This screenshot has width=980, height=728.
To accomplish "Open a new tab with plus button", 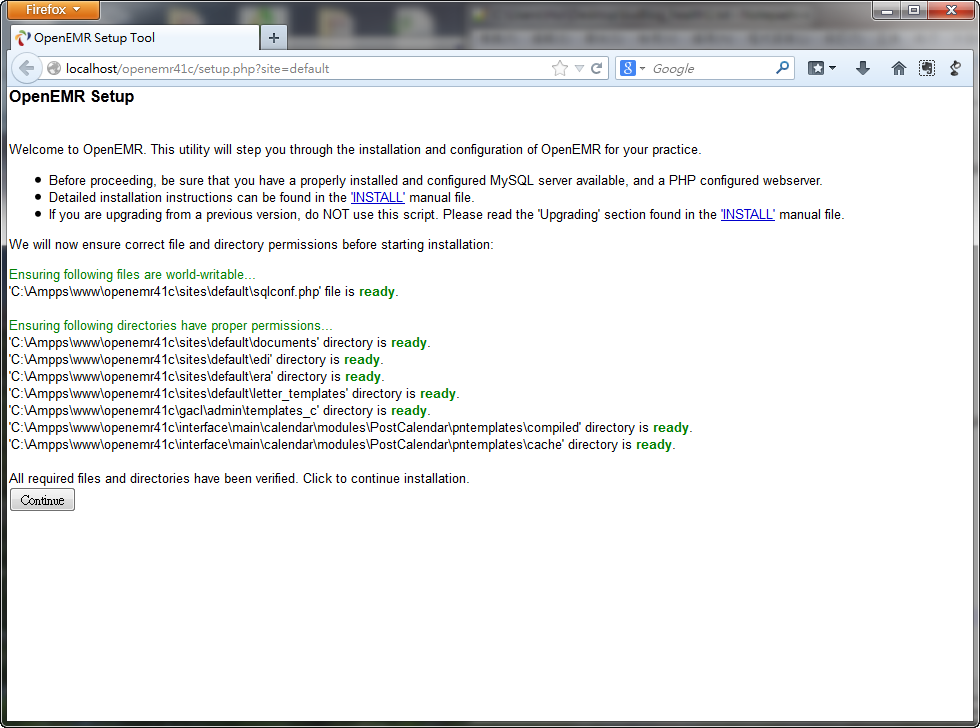I will (274, 38).
